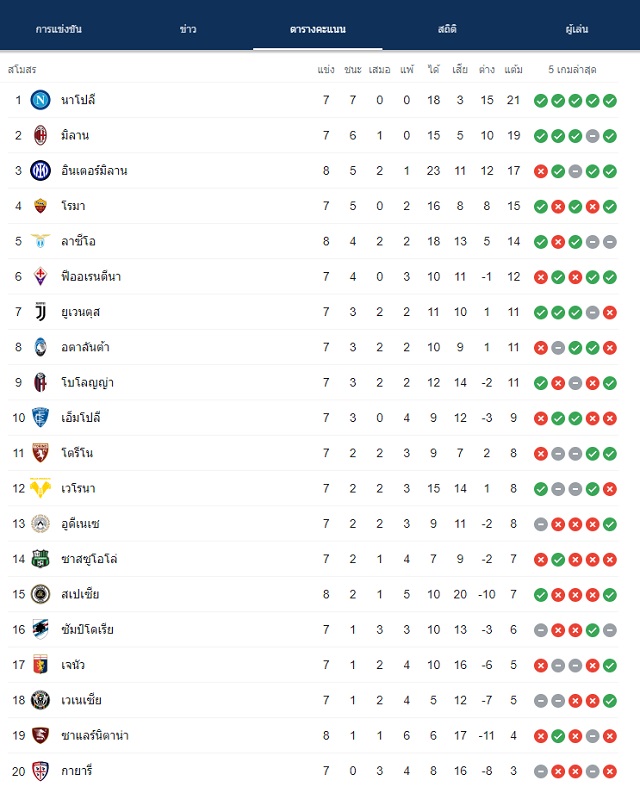
Task: Click the Sampdoria club crest
Action: click(40, 630)
